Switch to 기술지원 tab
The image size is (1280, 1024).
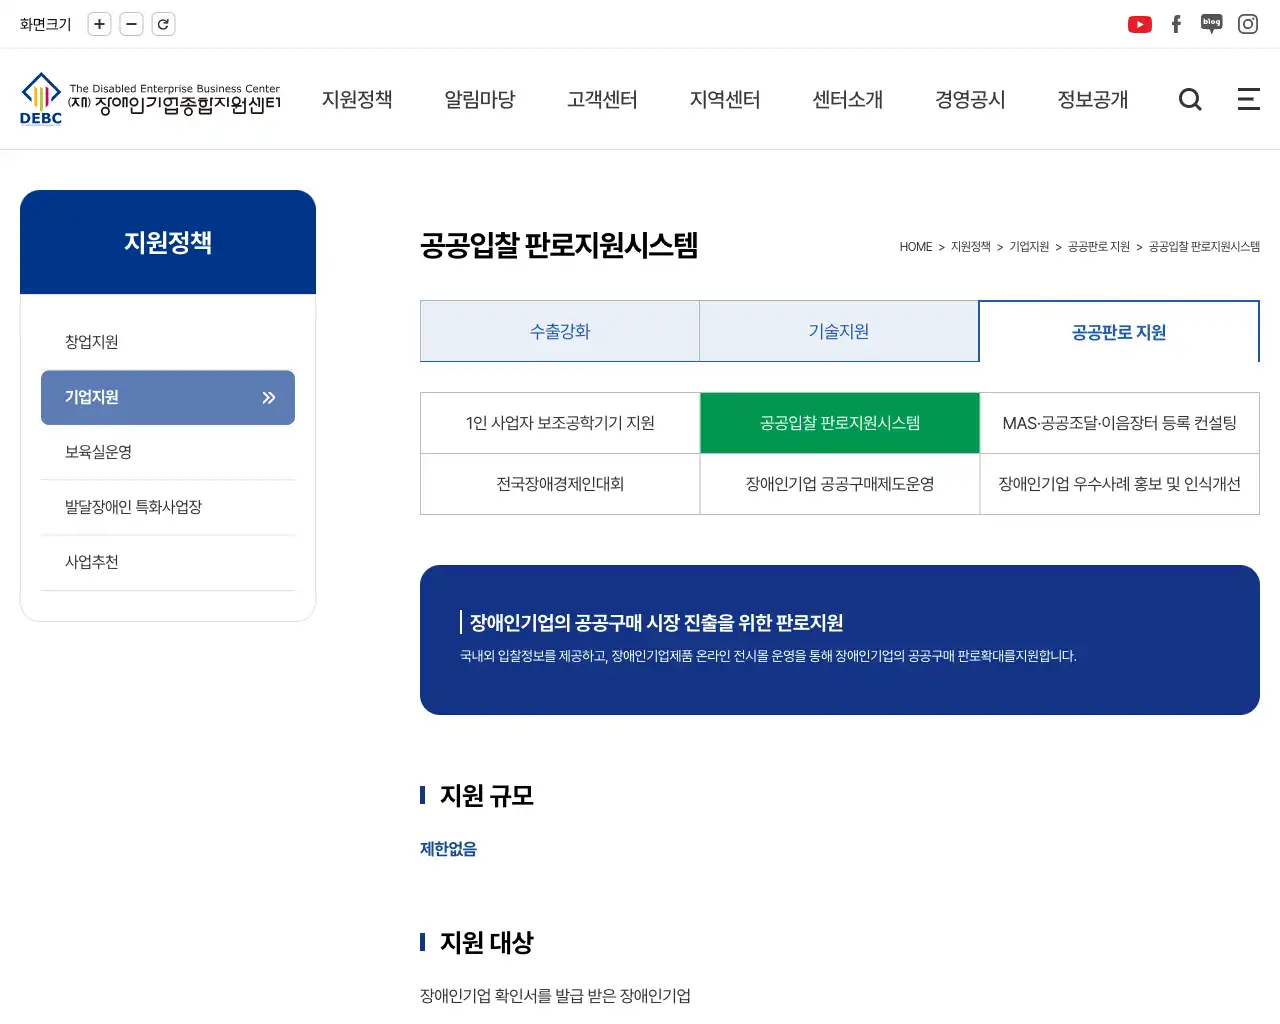pos(839,331)
